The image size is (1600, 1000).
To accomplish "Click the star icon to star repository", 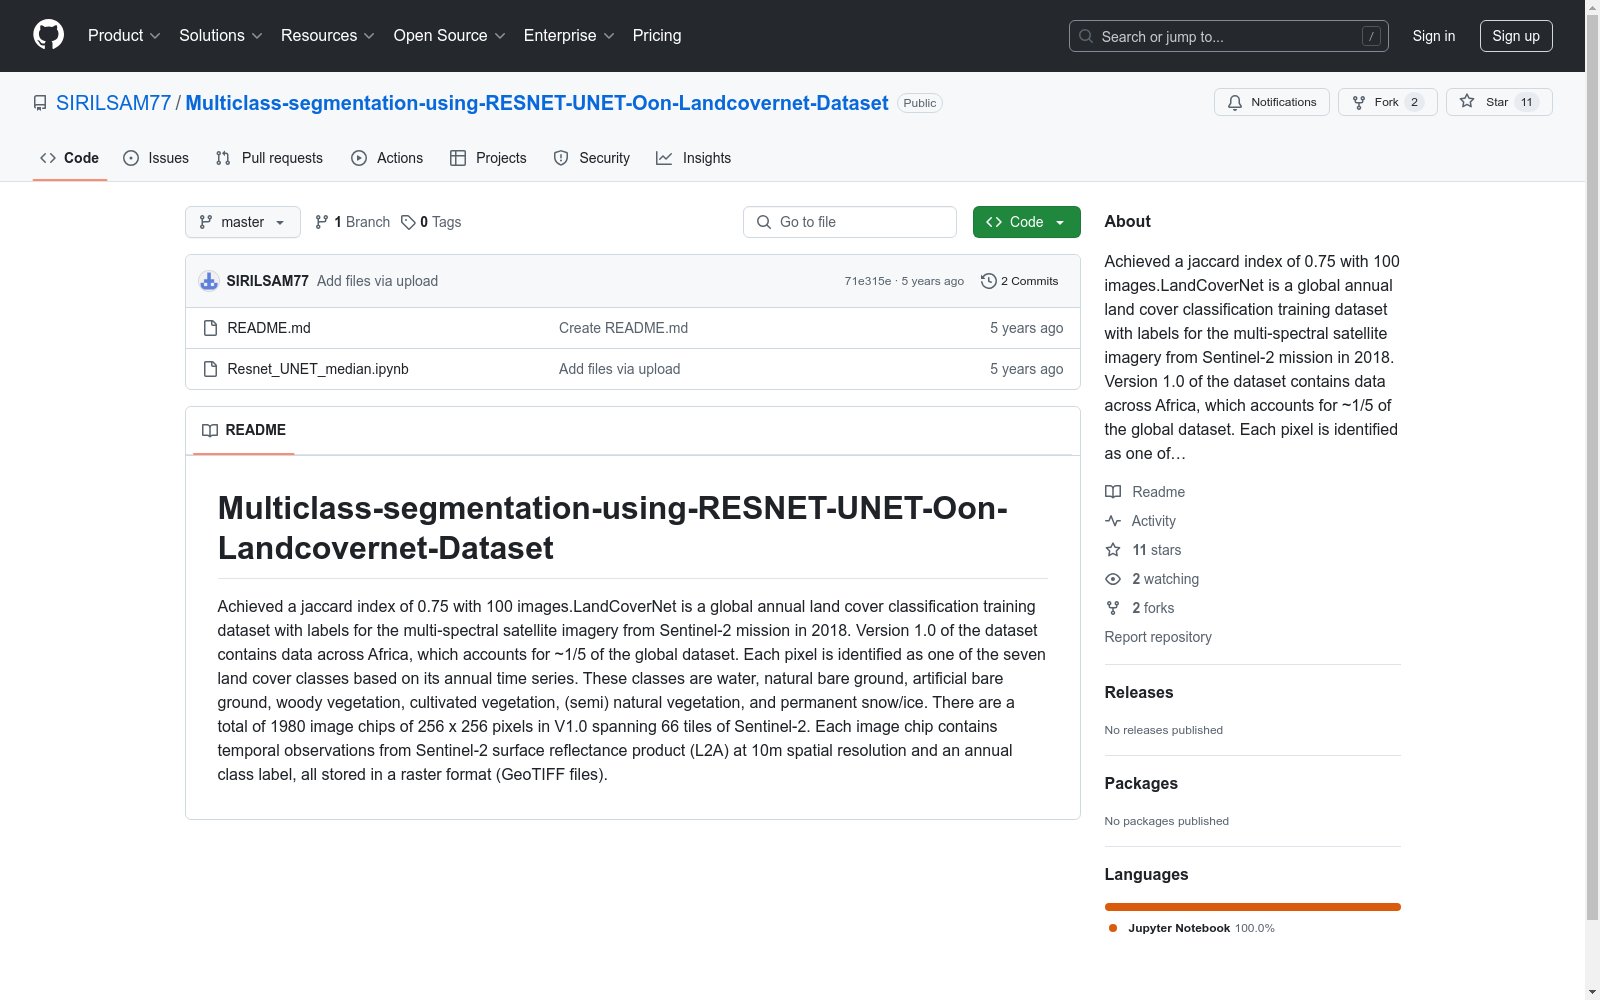I will (x=1467, y=101).
